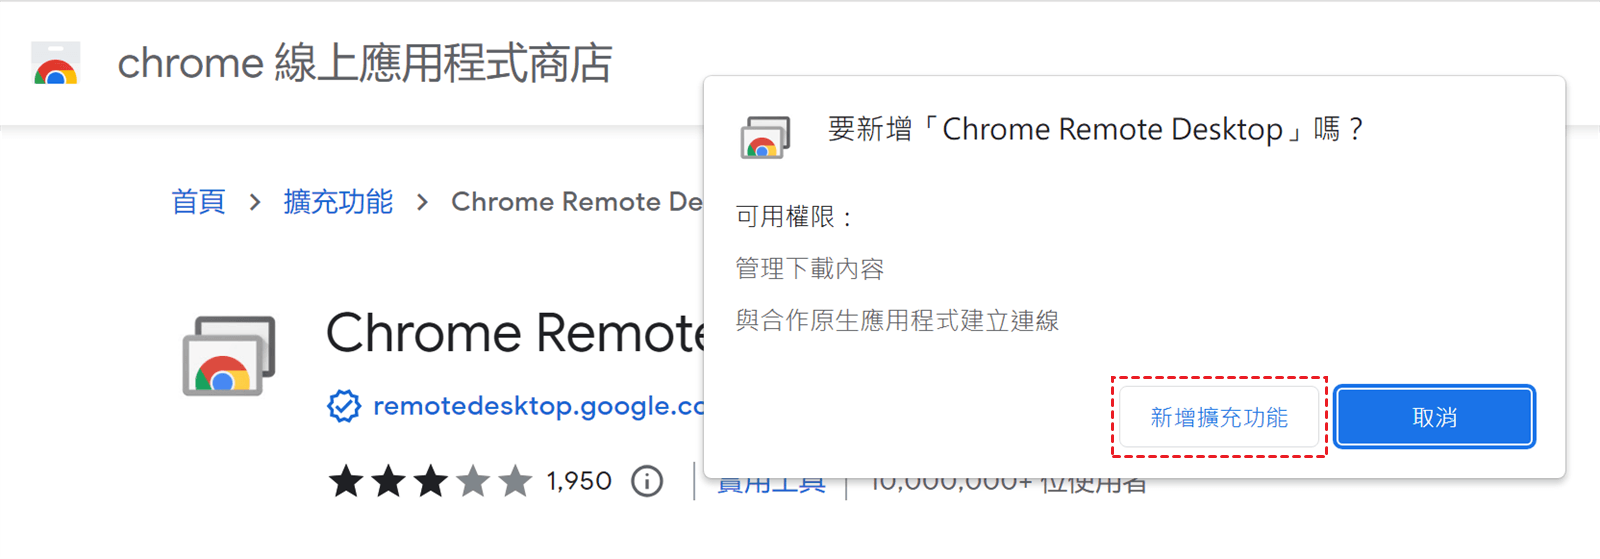Click the 取消 button
This screenshot has width=1600, height=559.
point(1434,417)
